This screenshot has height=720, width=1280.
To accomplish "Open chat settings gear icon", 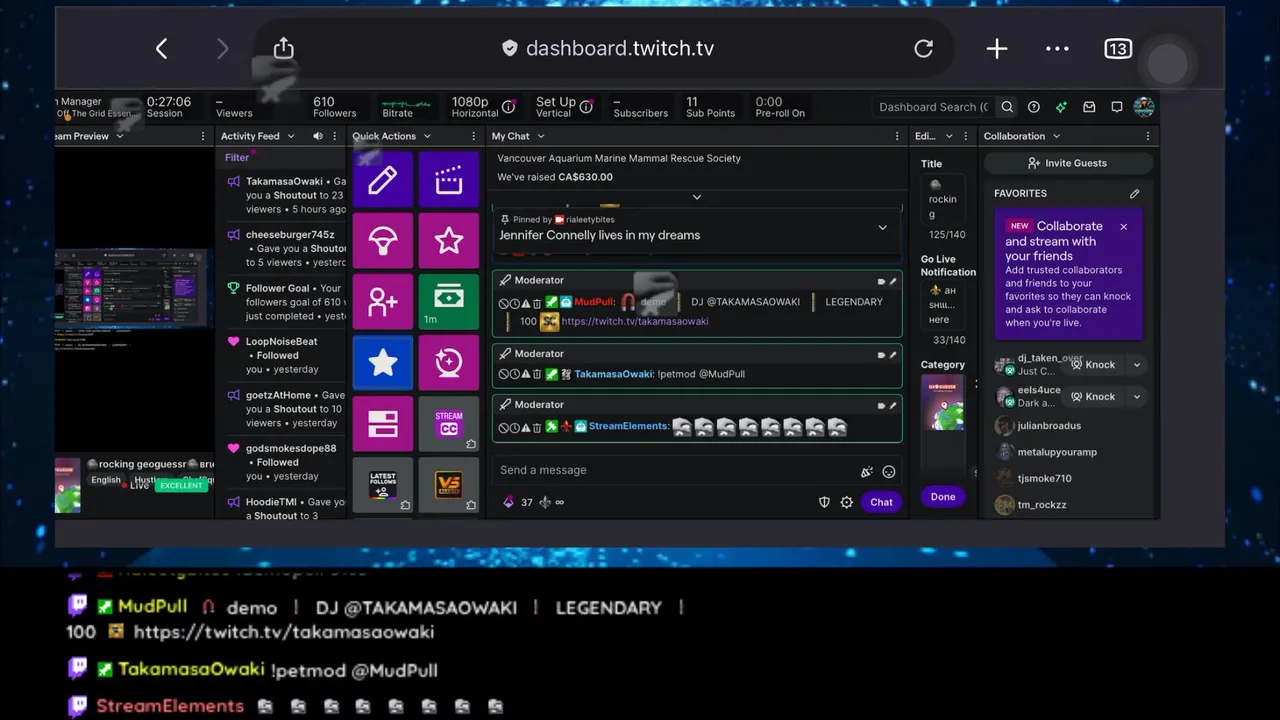I will click(x=847, y=502).
